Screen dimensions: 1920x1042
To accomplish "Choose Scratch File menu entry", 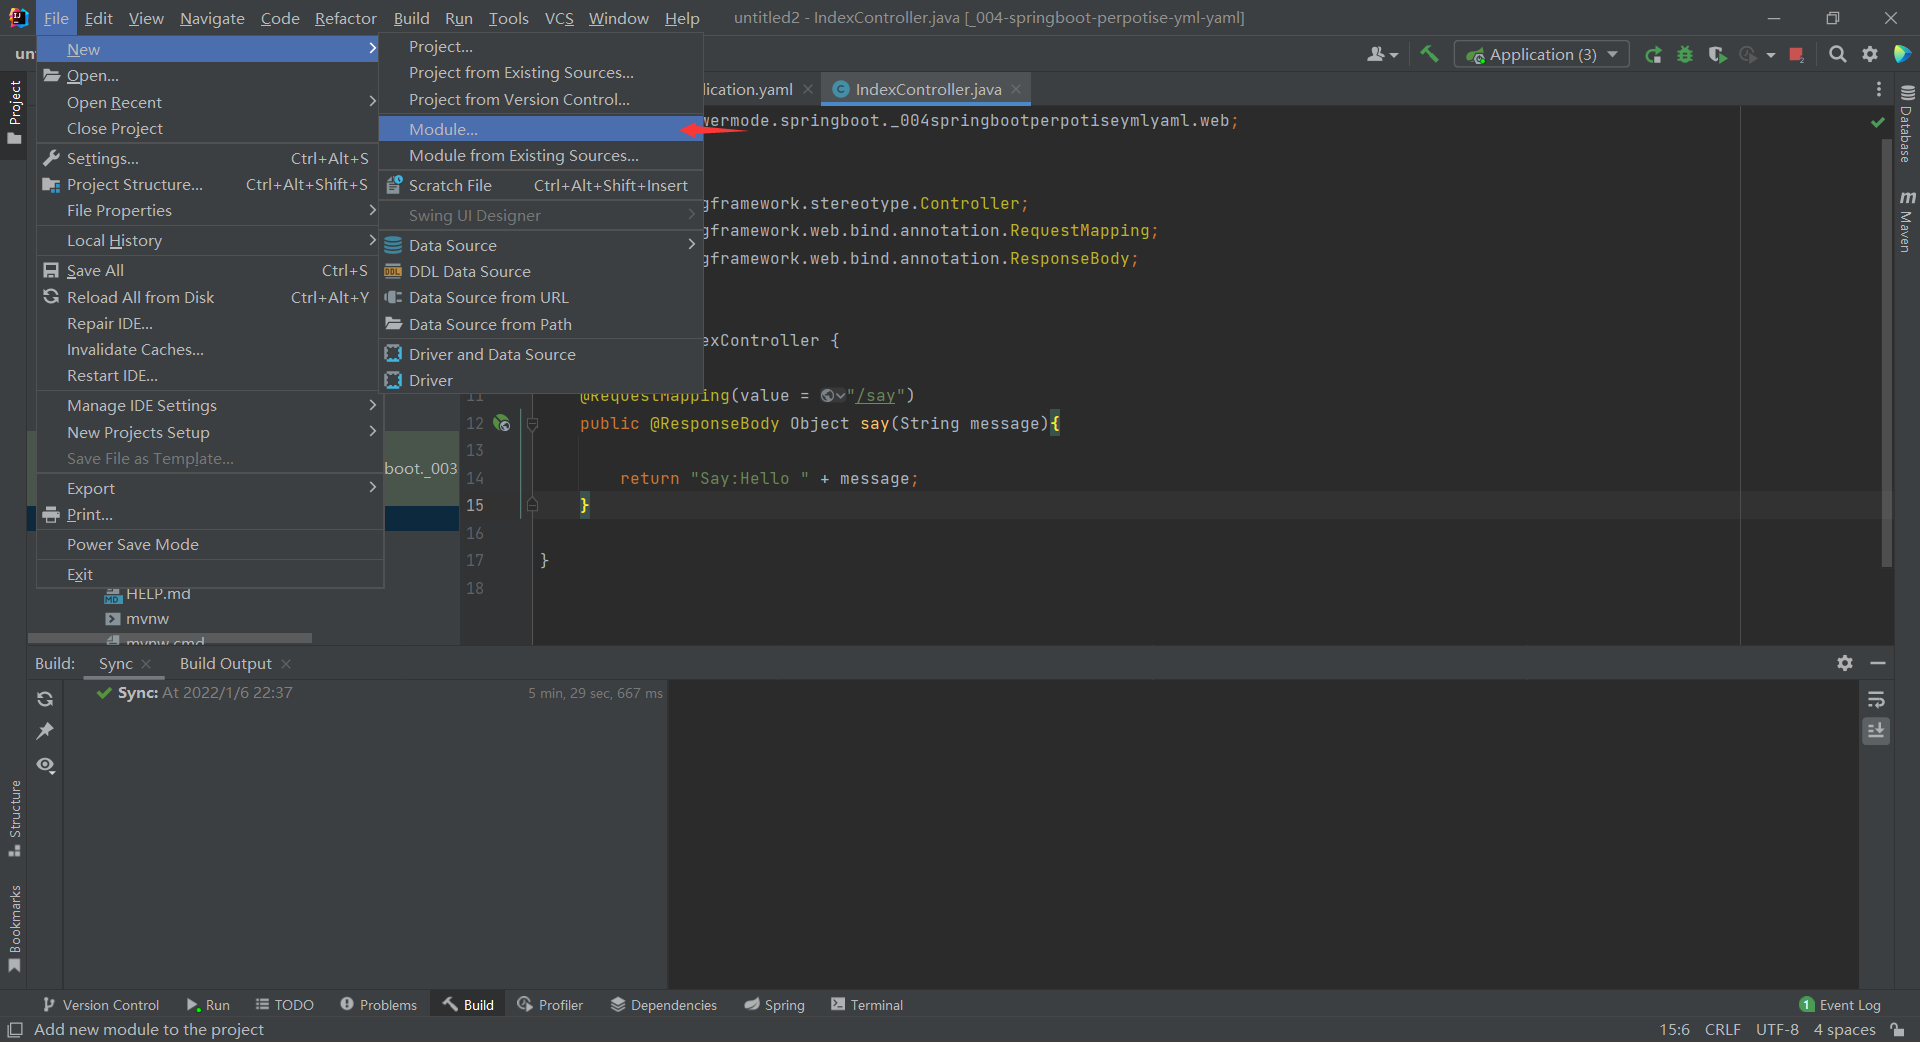I will [541, 185].
